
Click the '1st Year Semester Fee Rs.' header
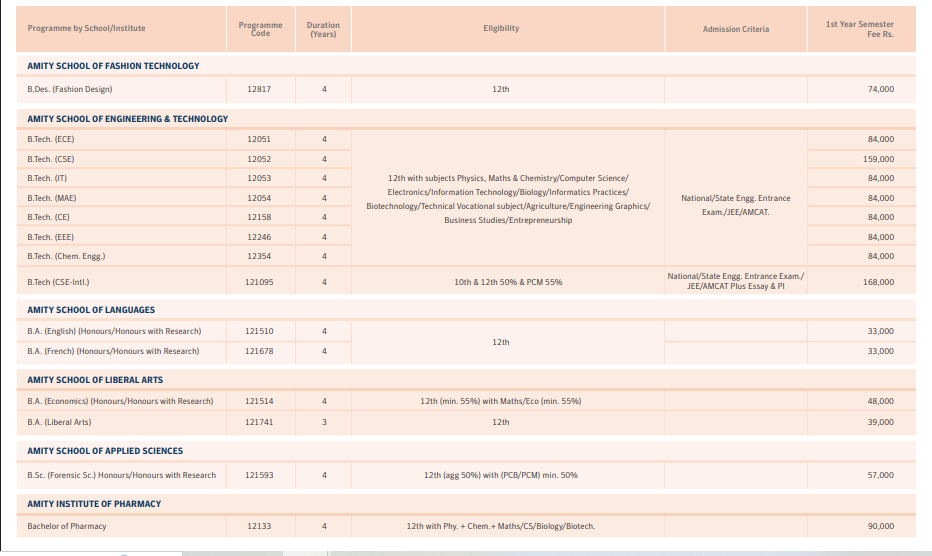tap(859, 29)
